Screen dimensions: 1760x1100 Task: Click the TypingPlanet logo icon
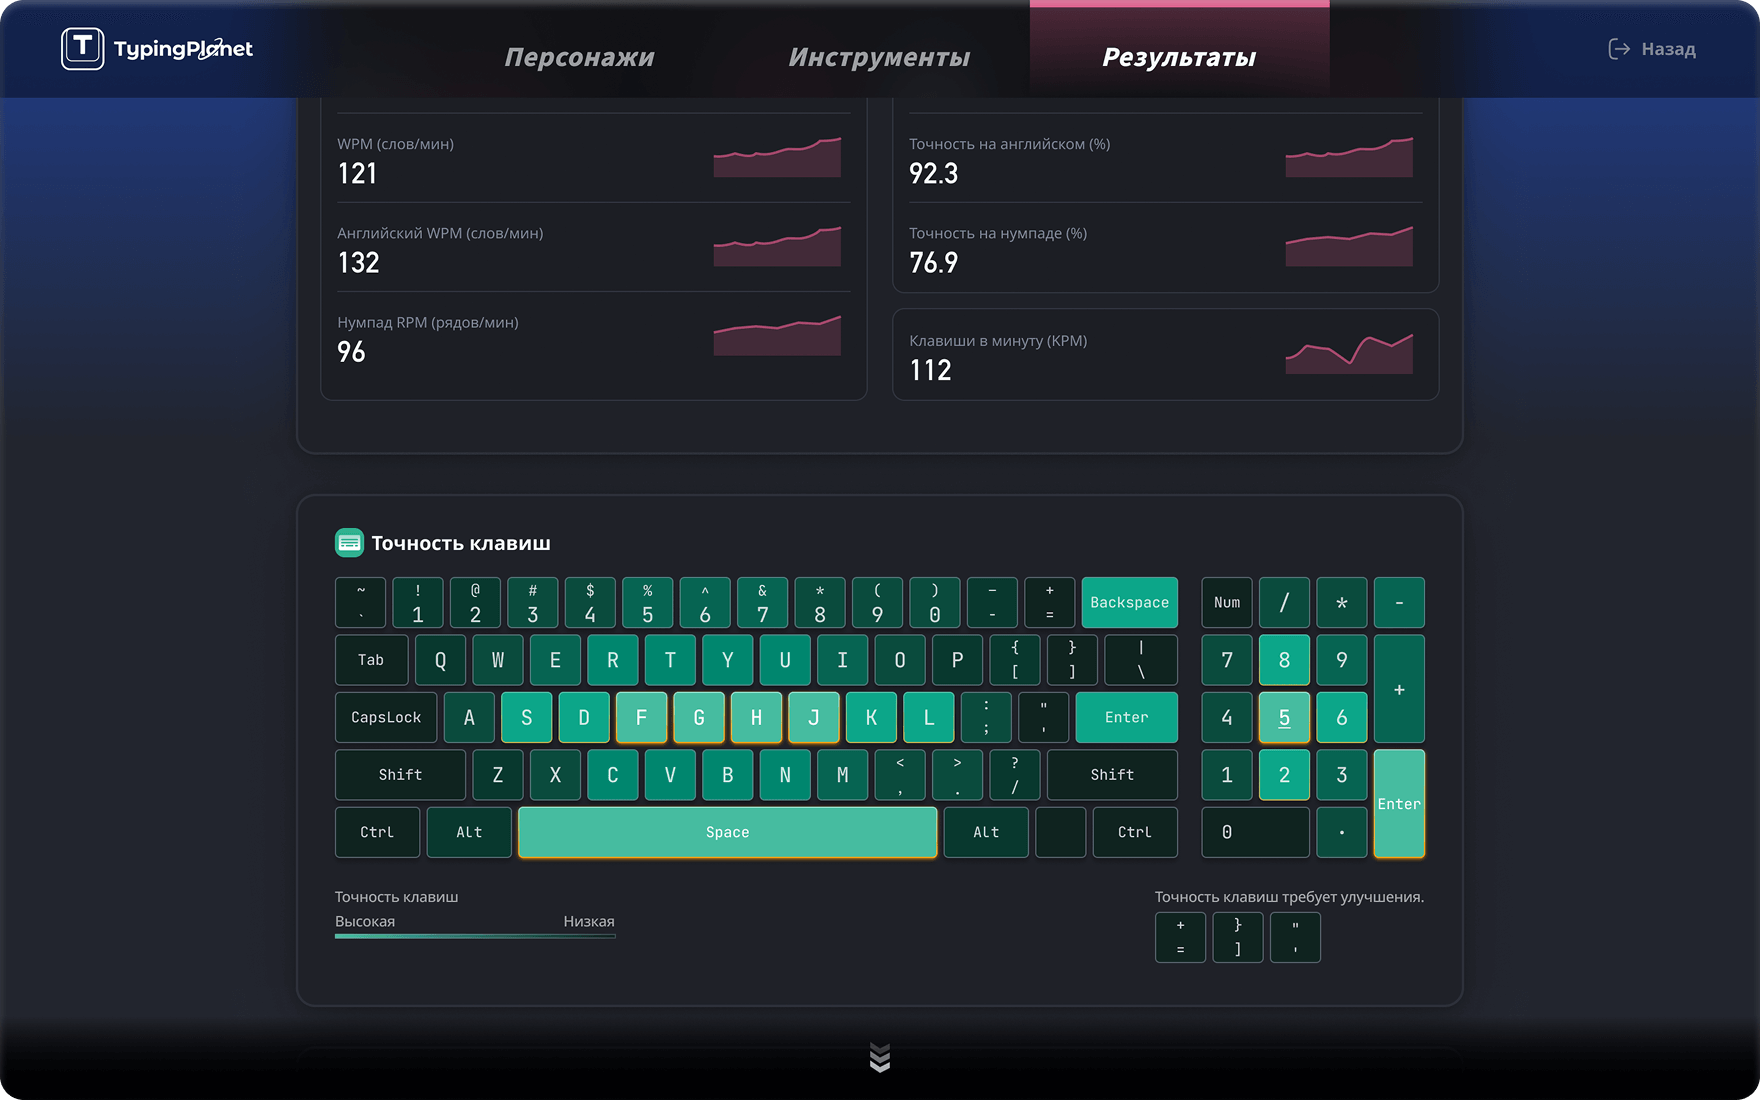coord(82,48)
